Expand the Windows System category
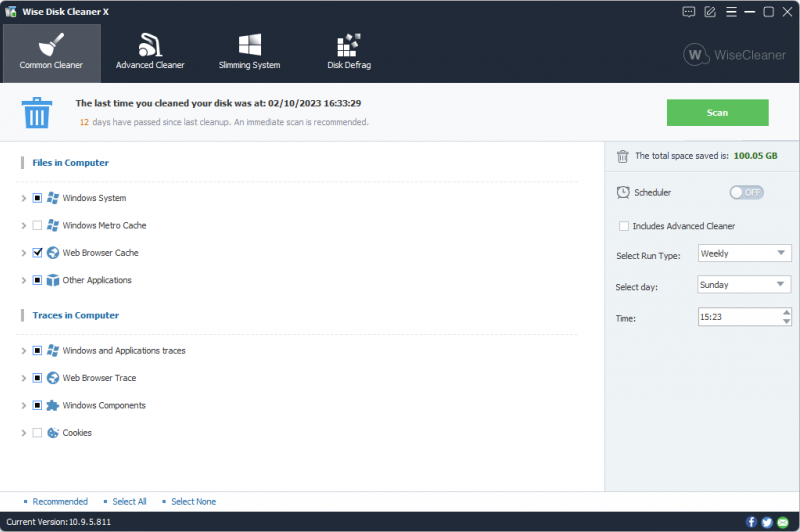Viewport: 800px width, 532px height. click(23, 198)
